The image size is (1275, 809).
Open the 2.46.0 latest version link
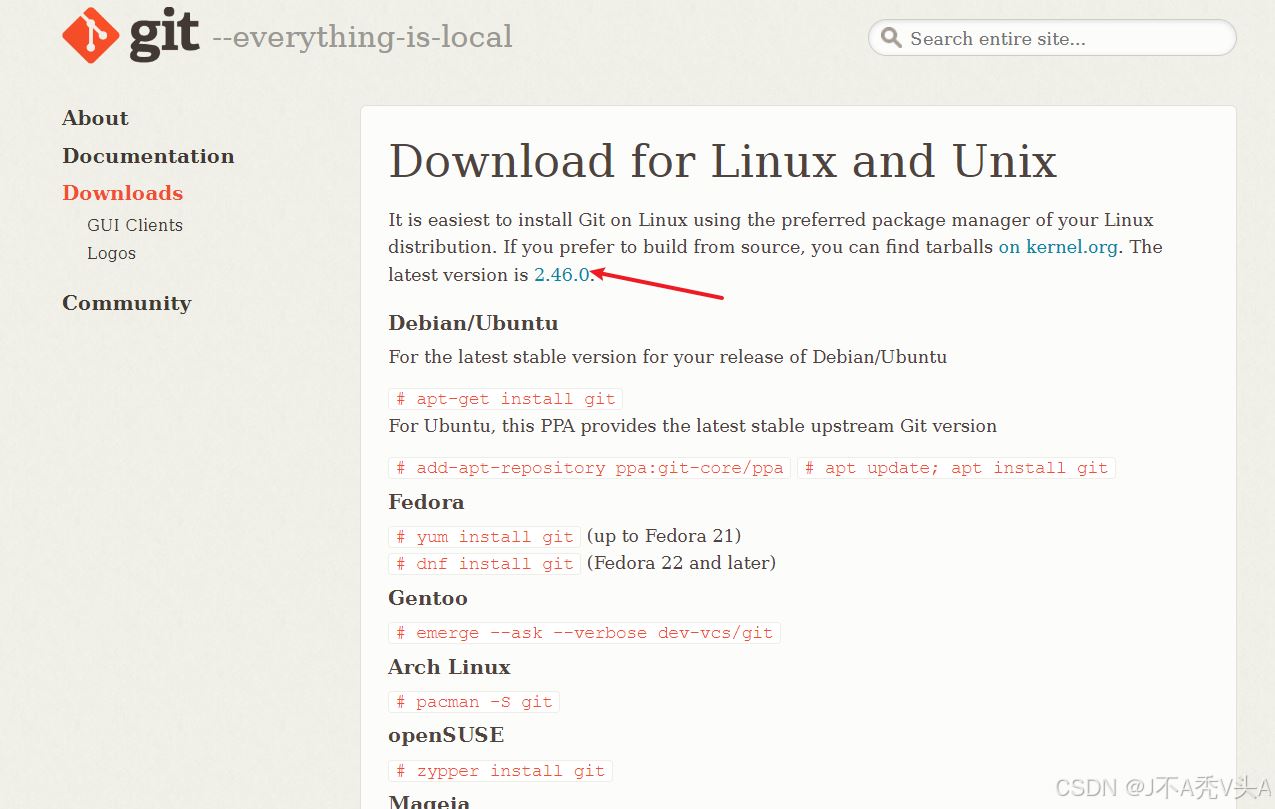562,275
